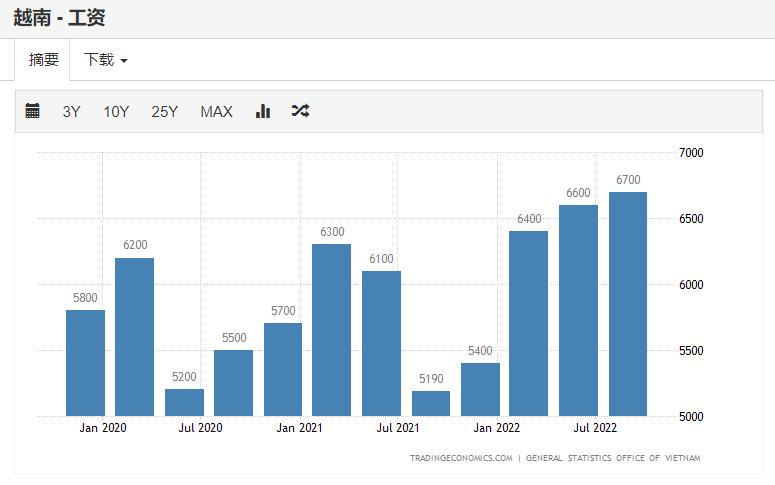
Task: Switch chart to 10Y range
Action: click(x=116, y=112)
